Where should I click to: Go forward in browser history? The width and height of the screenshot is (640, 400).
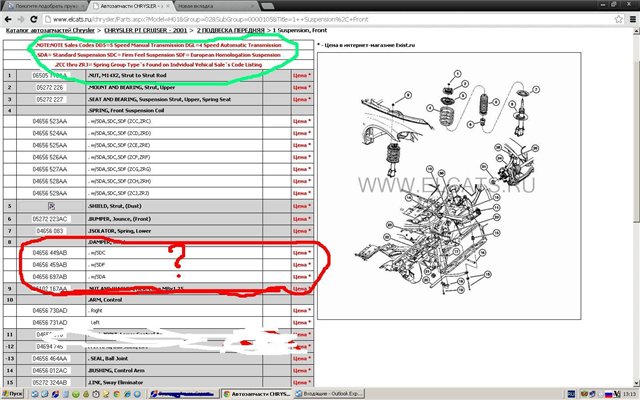coord(20,19)
